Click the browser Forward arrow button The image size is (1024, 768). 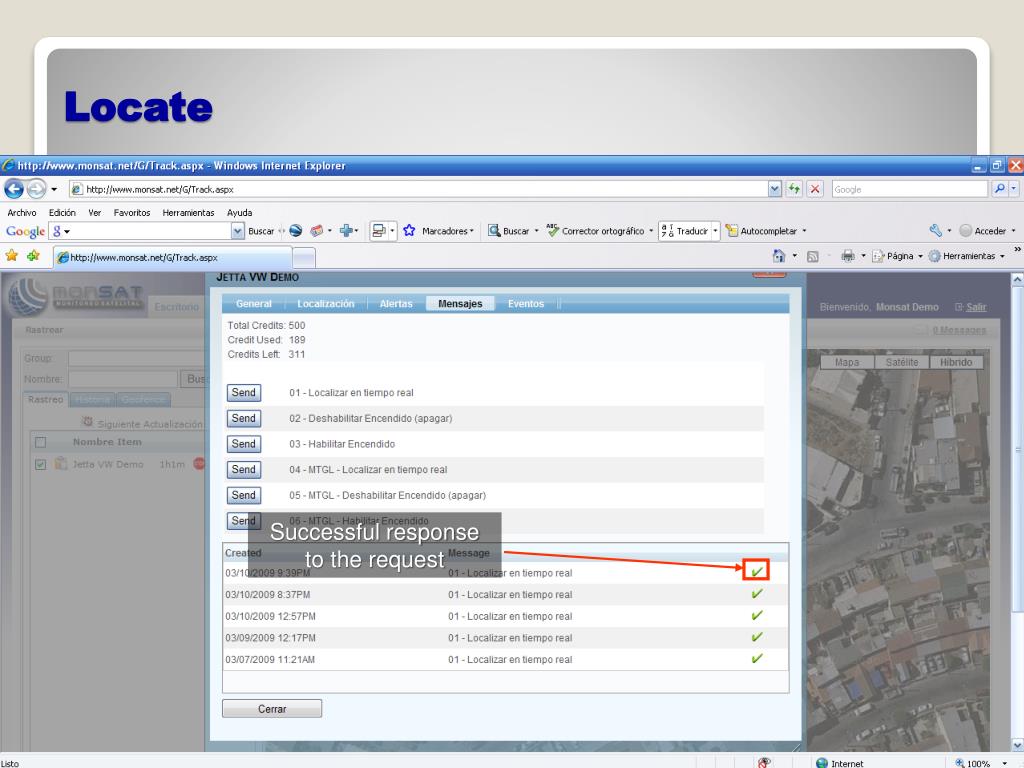[37, 189]
